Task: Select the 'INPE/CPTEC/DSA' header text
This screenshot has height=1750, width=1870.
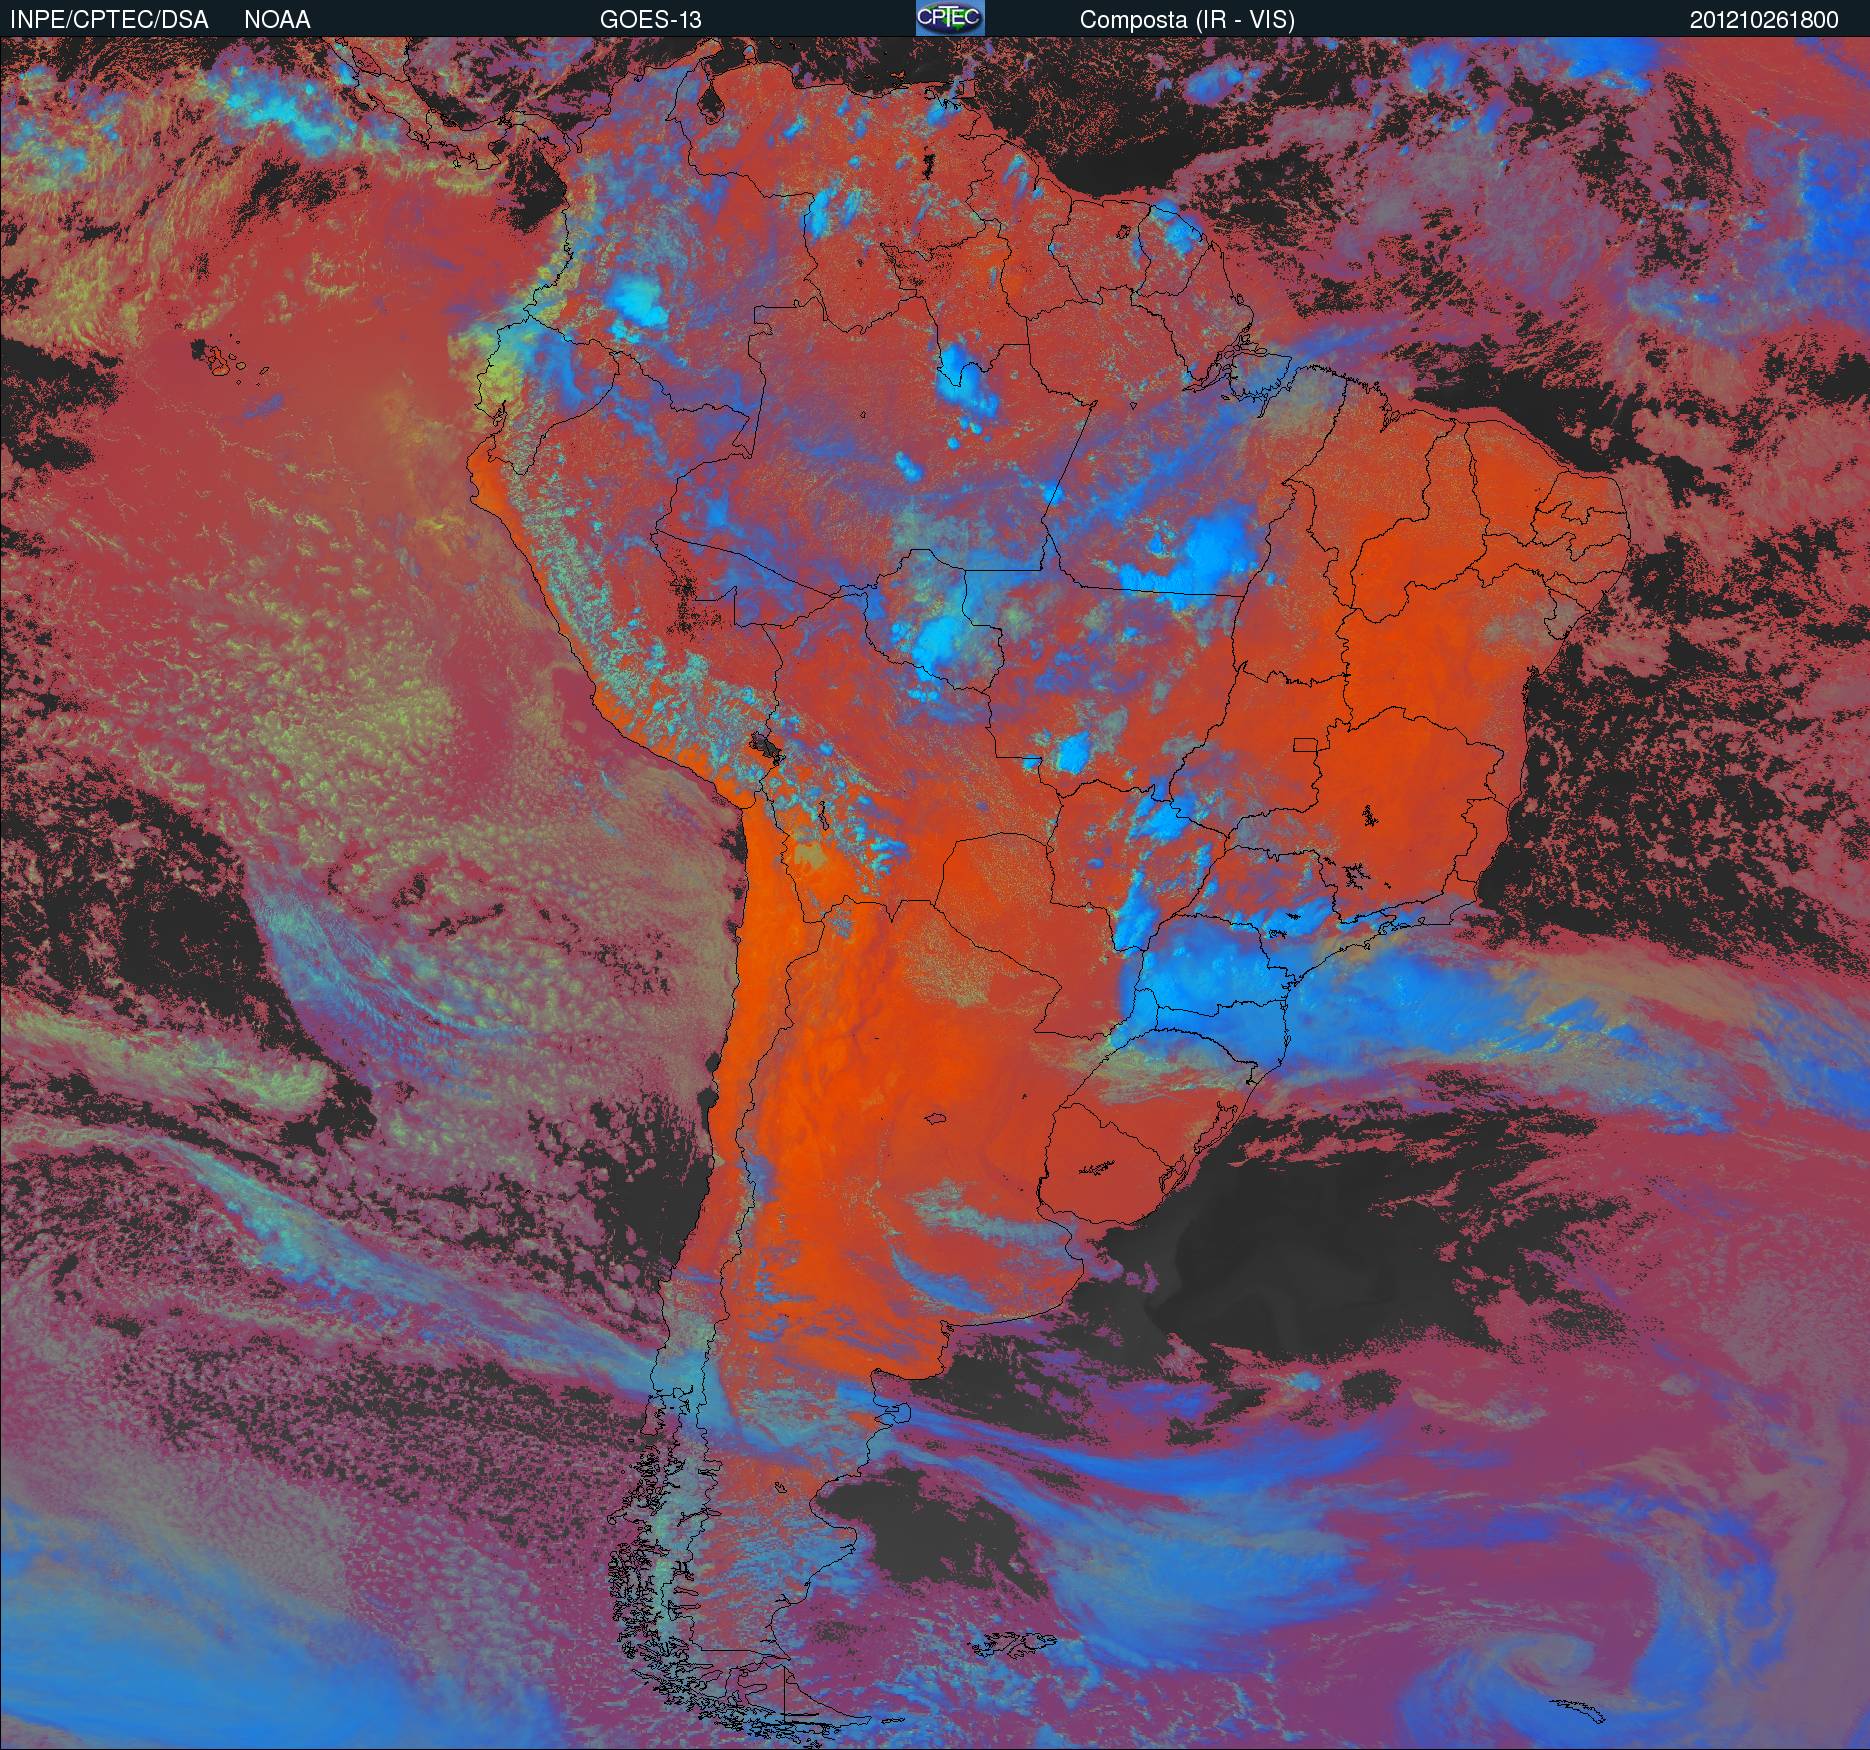Action: tap(109, 19)
